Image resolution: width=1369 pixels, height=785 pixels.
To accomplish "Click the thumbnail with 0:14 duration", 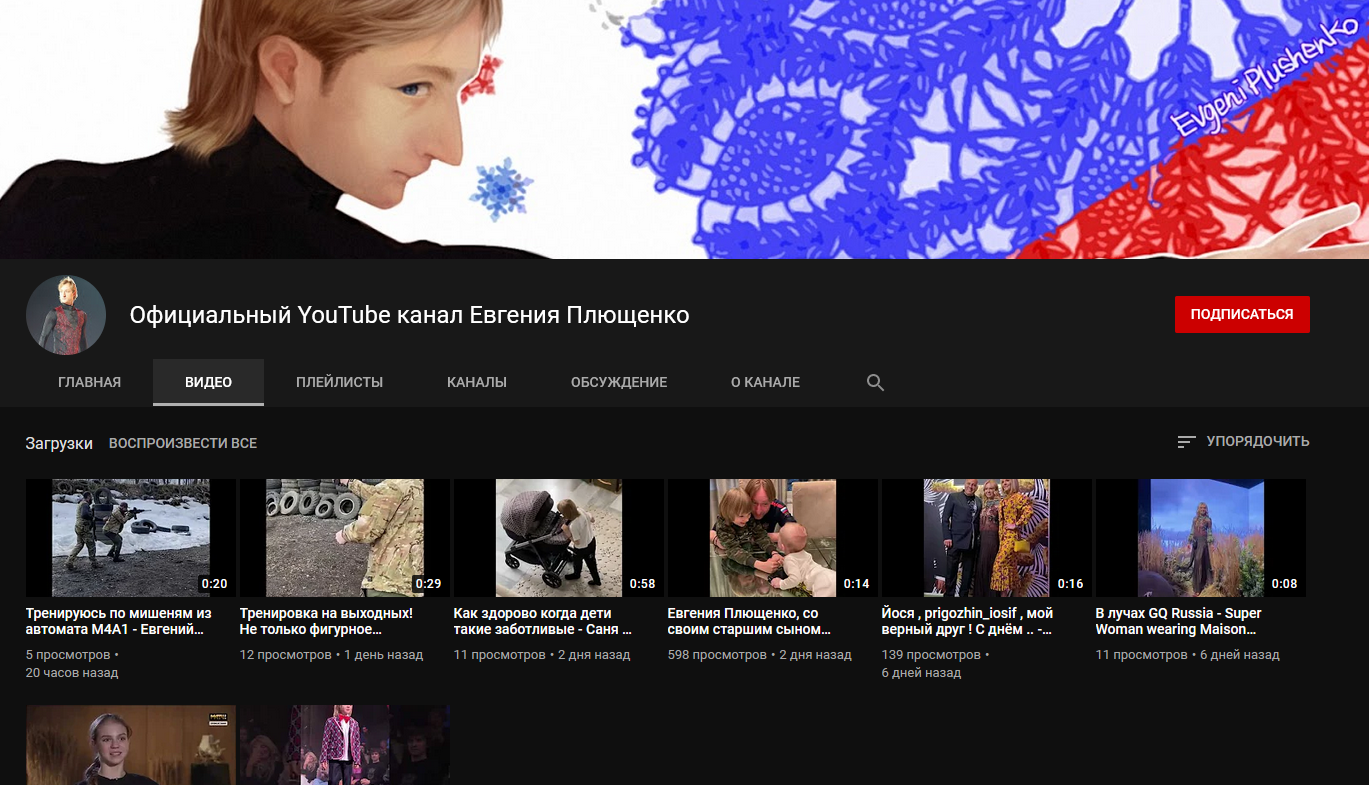I will 772,538.
